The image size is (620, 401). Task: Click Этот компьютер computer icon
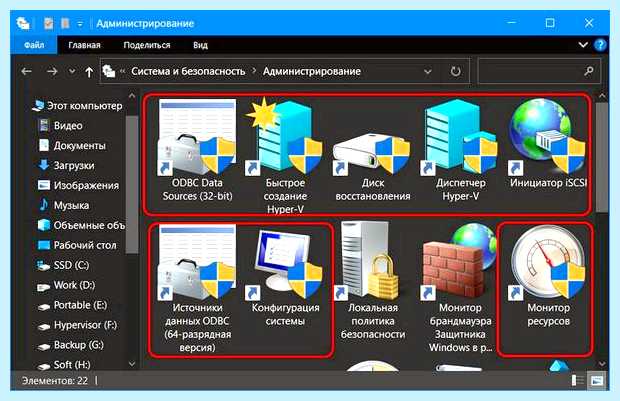38,106
